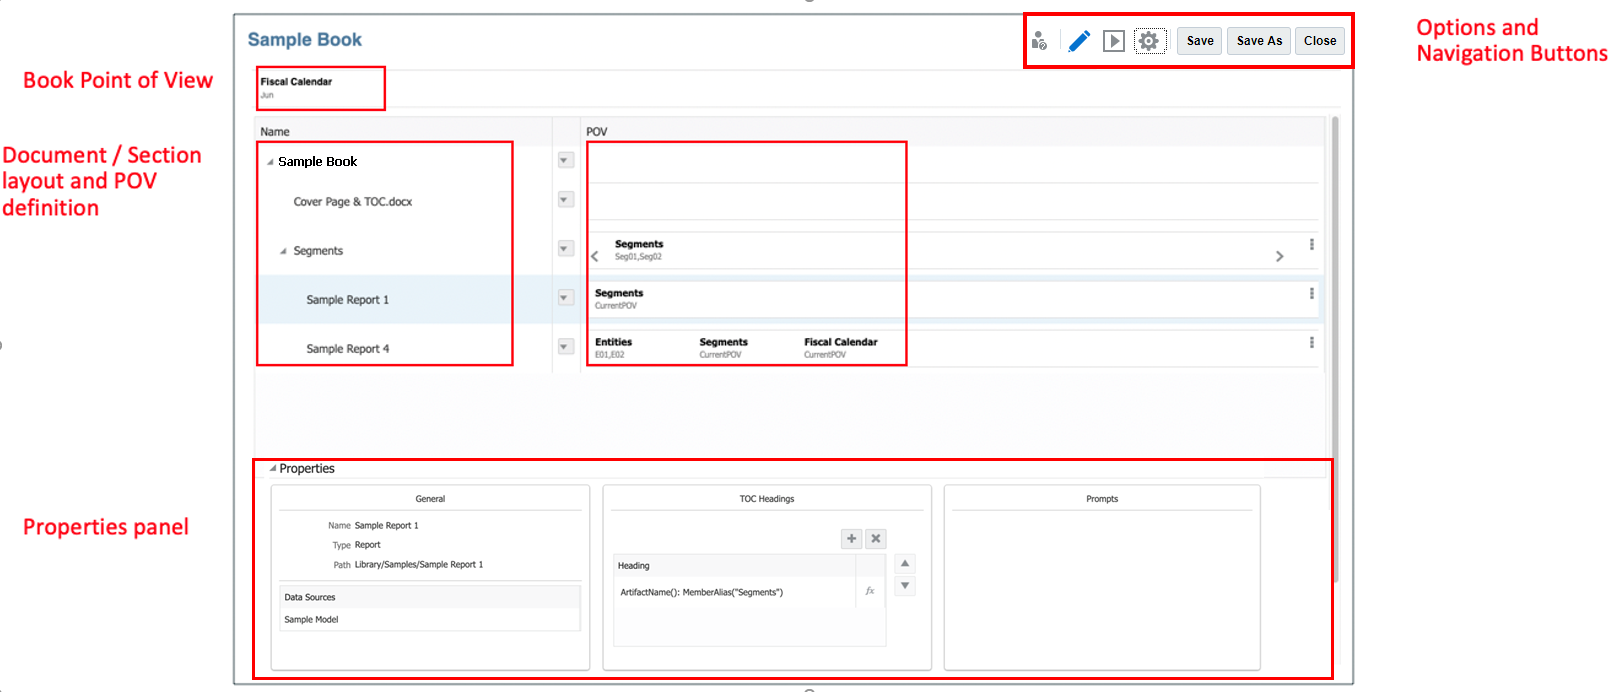The width and height of the screenshot is (1615, 692).
Task: Open the gear settings menu
Action: (x=1150, y=41)
